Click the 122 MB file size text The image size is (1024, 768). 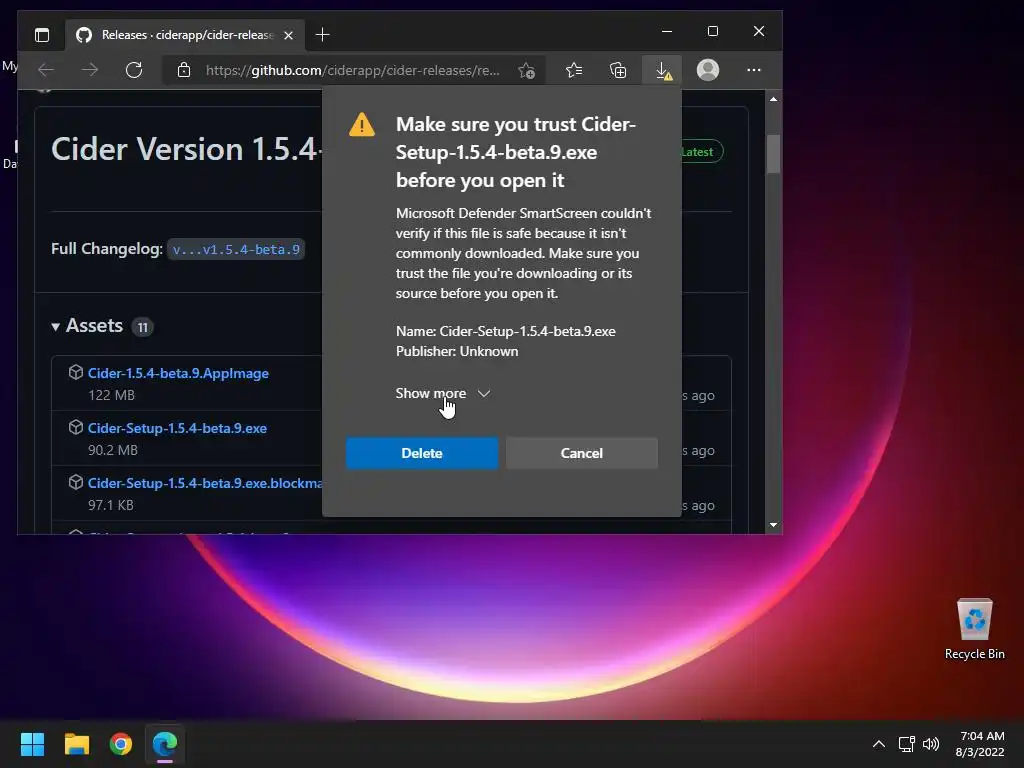tap(111, 395)
